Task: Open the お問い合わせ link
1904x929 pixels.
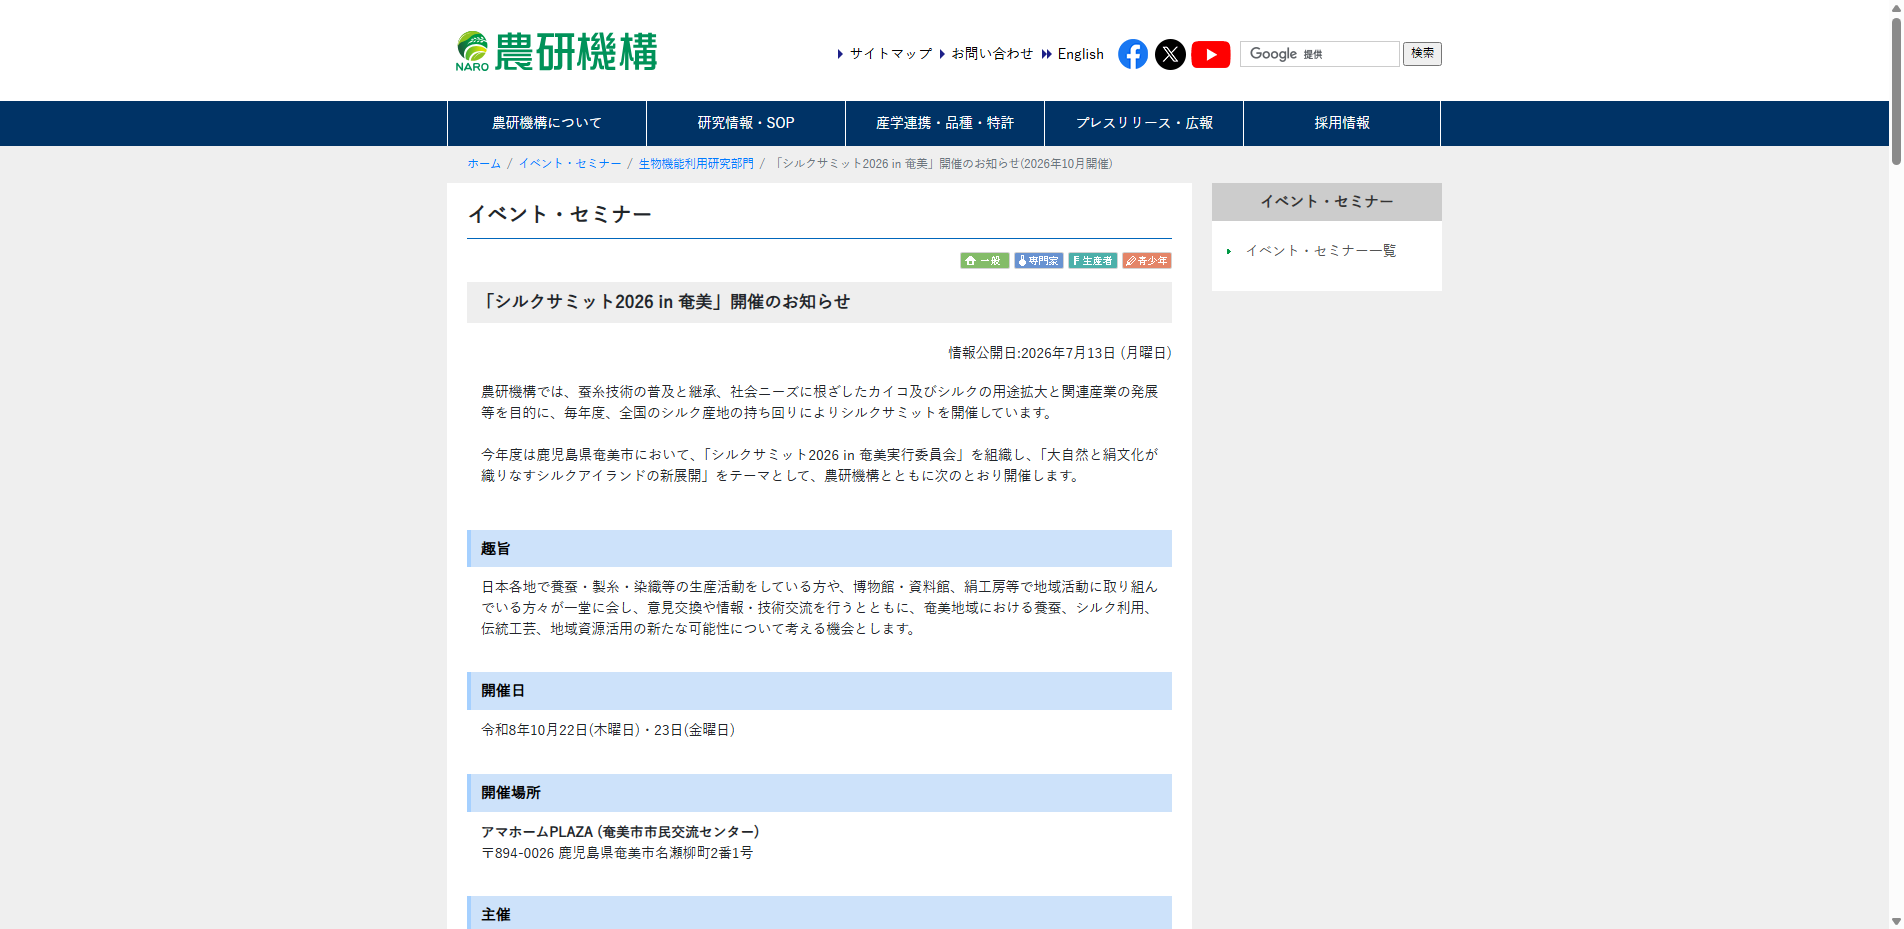Action: [x=992, y=54]
